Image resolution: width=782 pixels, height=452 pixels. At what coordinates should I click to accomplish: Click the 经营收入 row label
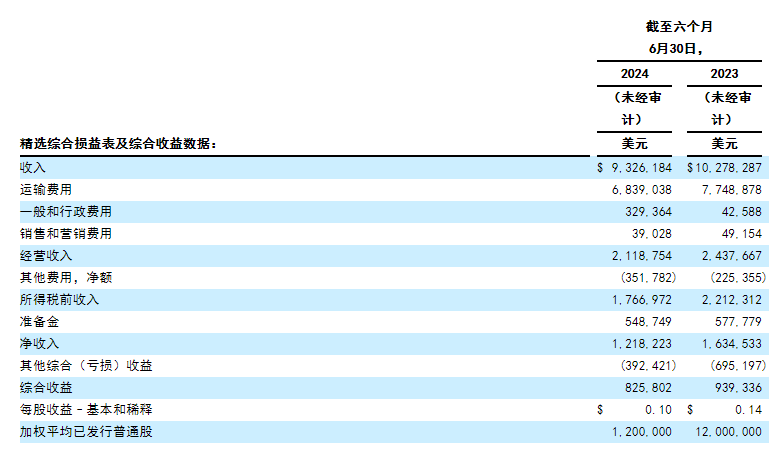[x=46, y=255]
